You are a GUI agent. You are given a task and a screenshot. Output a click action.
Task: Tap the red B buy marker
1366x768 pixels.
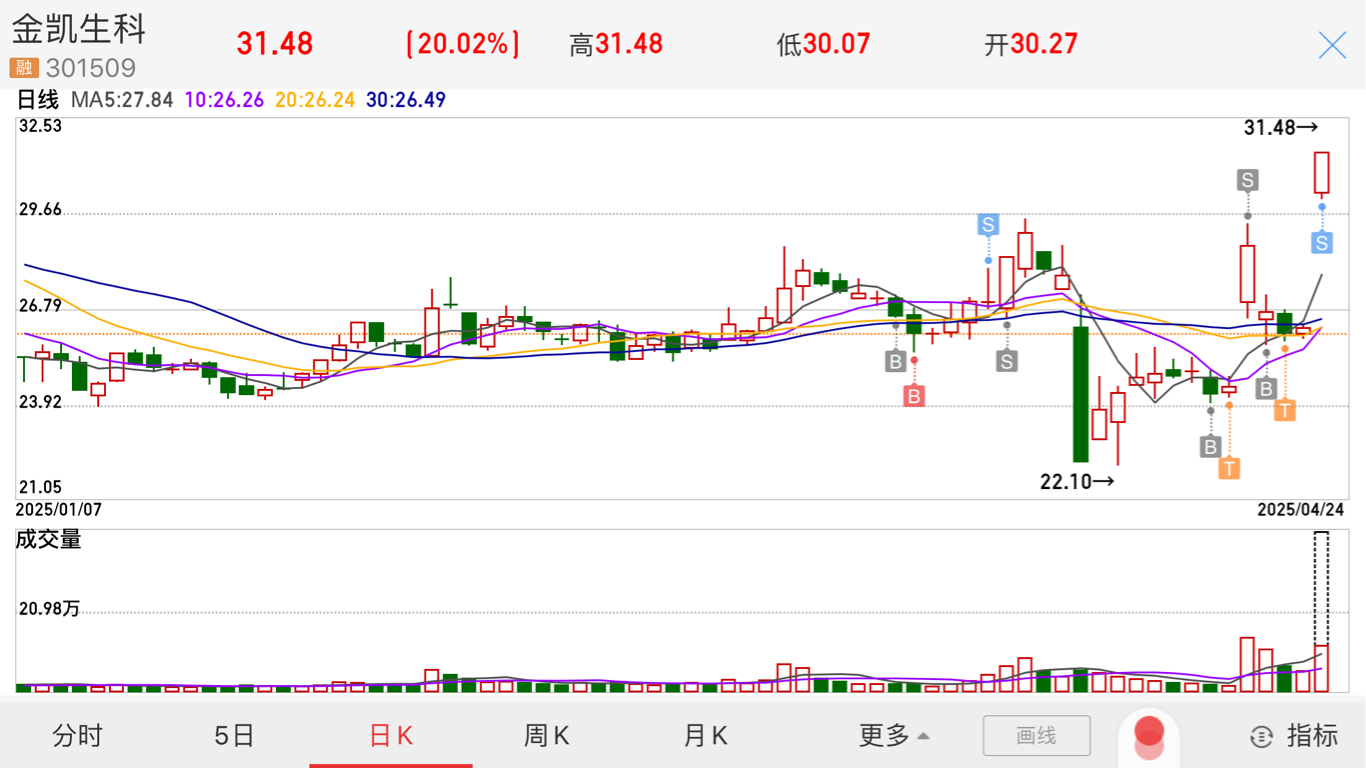(x=914, y=396)
